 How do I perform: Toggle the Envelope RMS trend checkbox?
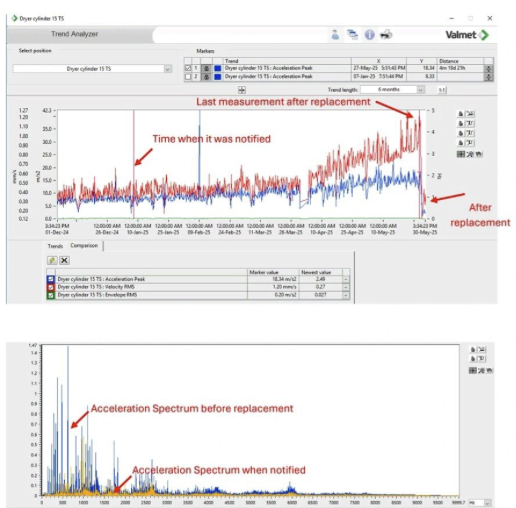51,295
